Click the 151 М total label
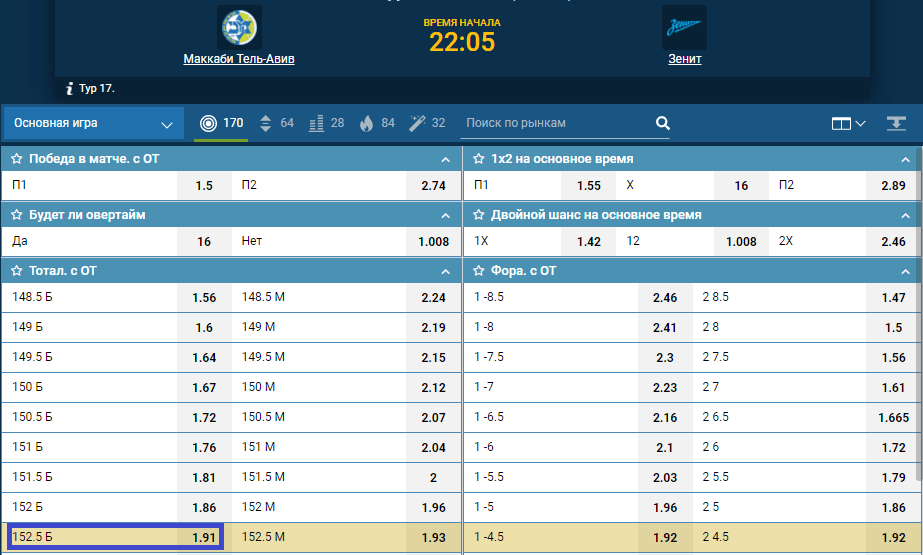The image size is (923, 555). [x=258, y=447]
